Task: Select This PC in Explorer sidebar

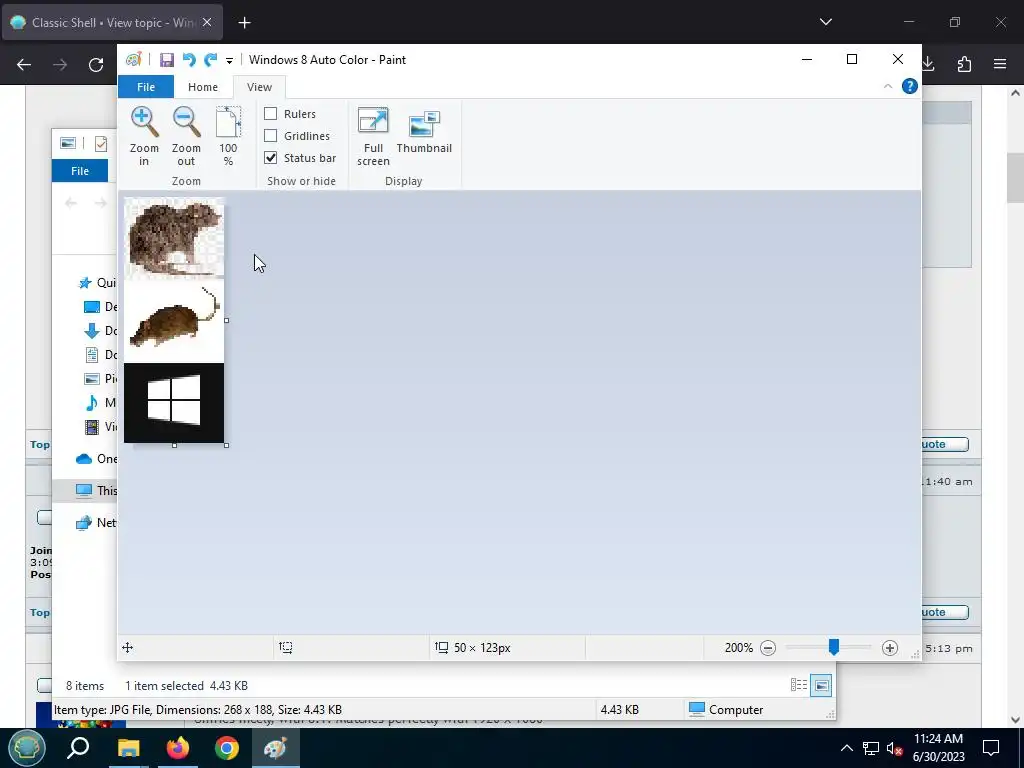Action: coord(96,490)
